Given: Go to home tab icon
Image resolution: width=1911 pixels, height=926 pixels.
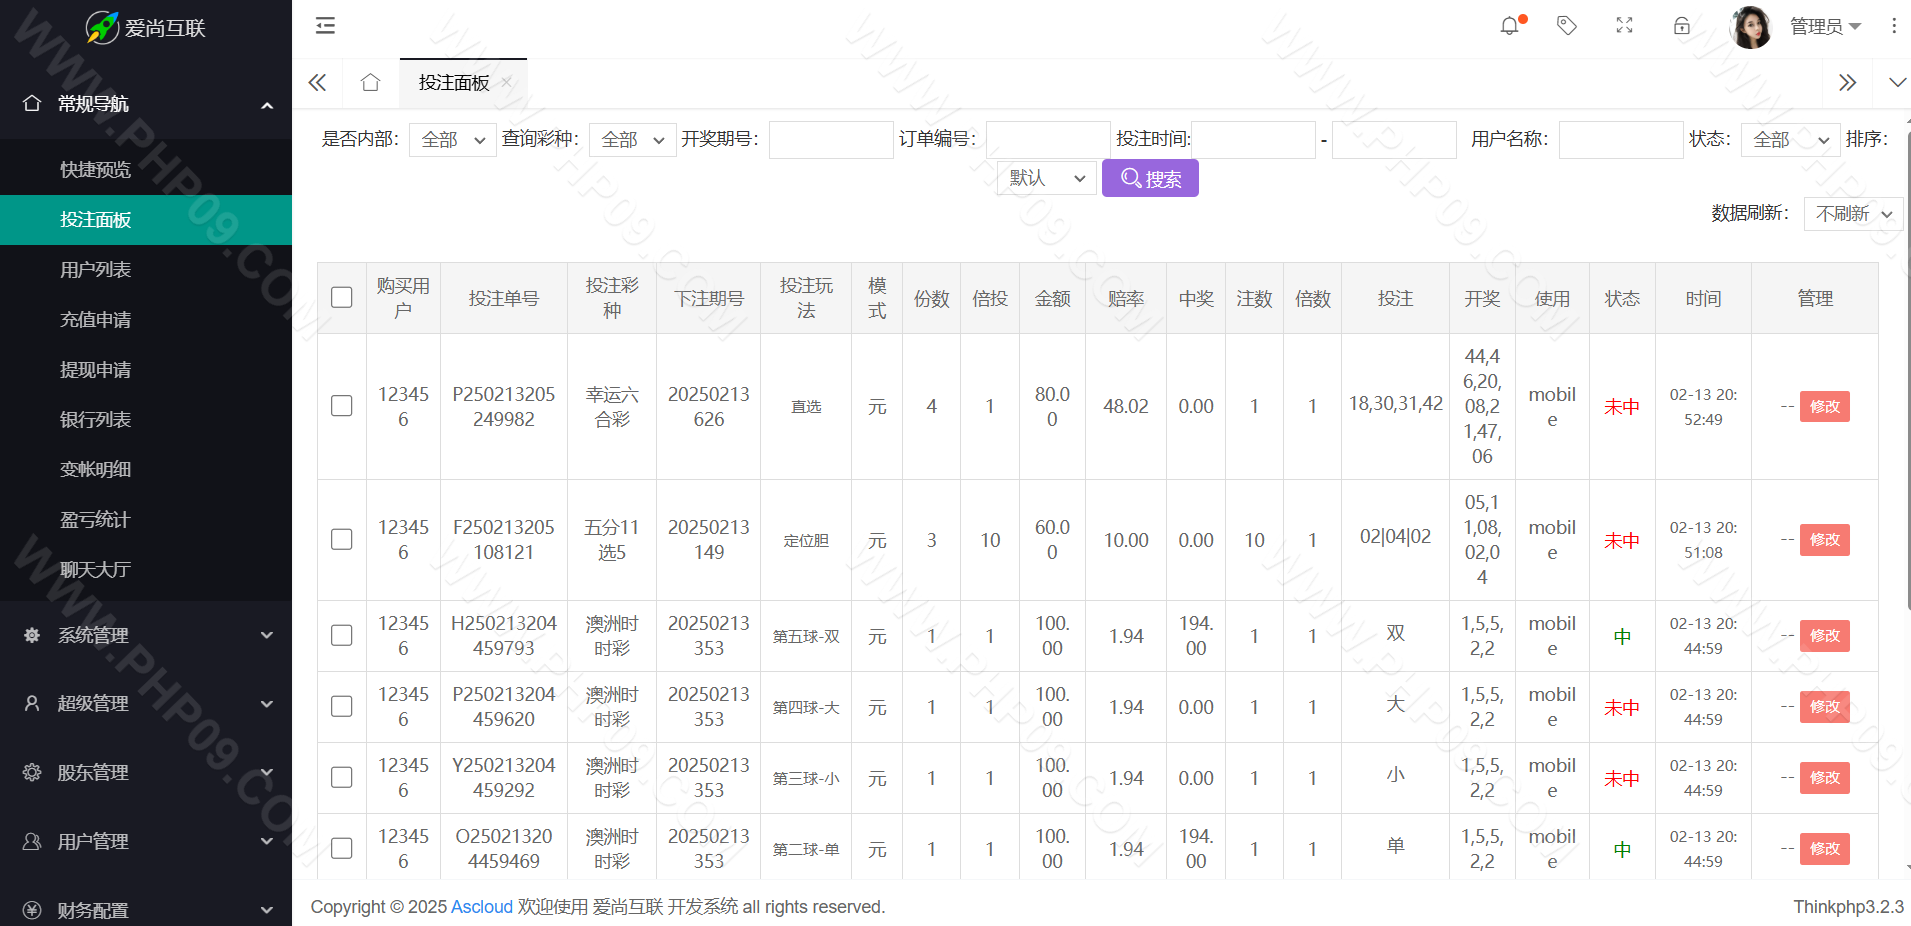Looking at the screenshot, I should (370, 83).
